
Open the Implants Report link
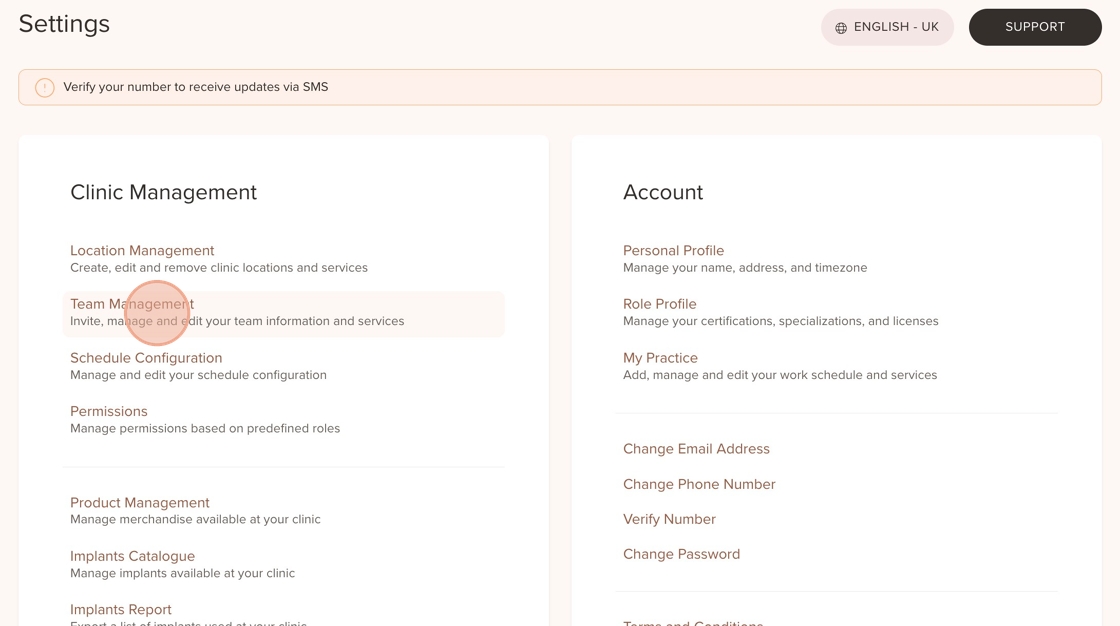coord(121,610)
